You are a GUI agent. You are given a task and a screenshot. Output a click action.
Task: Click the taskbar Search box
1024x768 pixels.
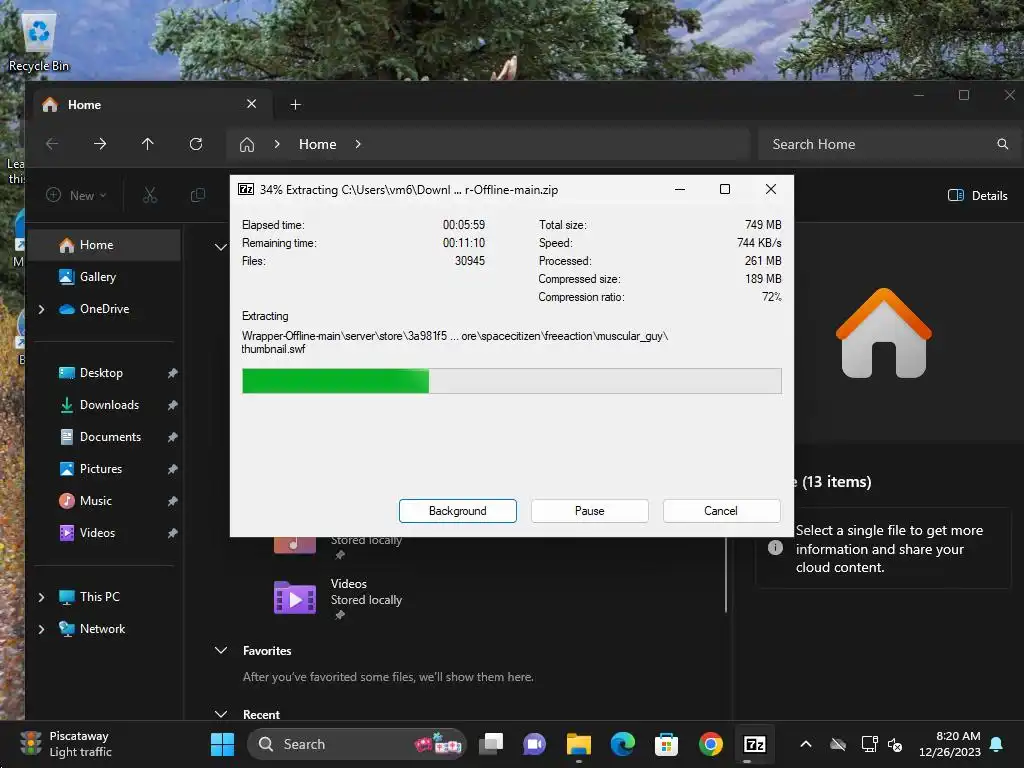coord(357,744)
